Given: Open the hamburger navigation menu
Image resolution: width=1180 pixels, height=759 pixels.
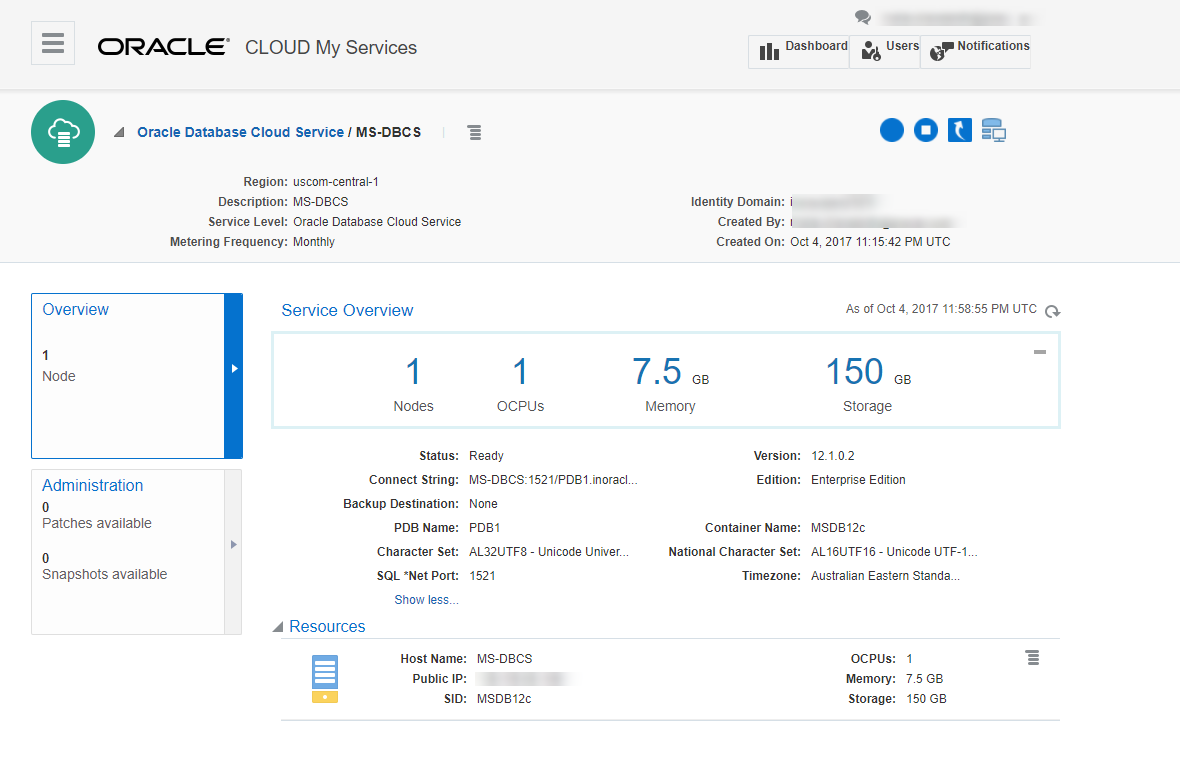Looking at the screenshot, I should (x=53, y=43).
